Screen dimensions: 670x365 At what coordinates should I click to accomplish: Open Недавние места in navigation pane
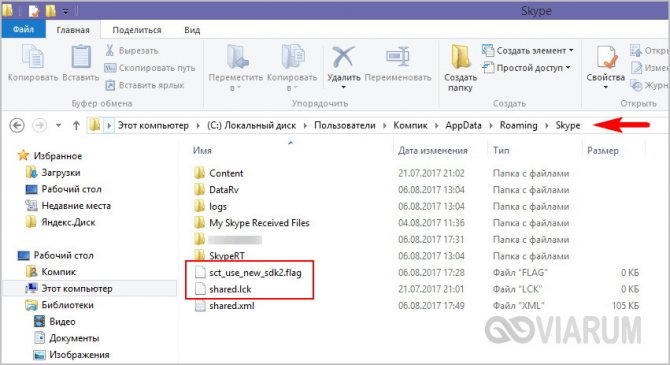[76, 206]
